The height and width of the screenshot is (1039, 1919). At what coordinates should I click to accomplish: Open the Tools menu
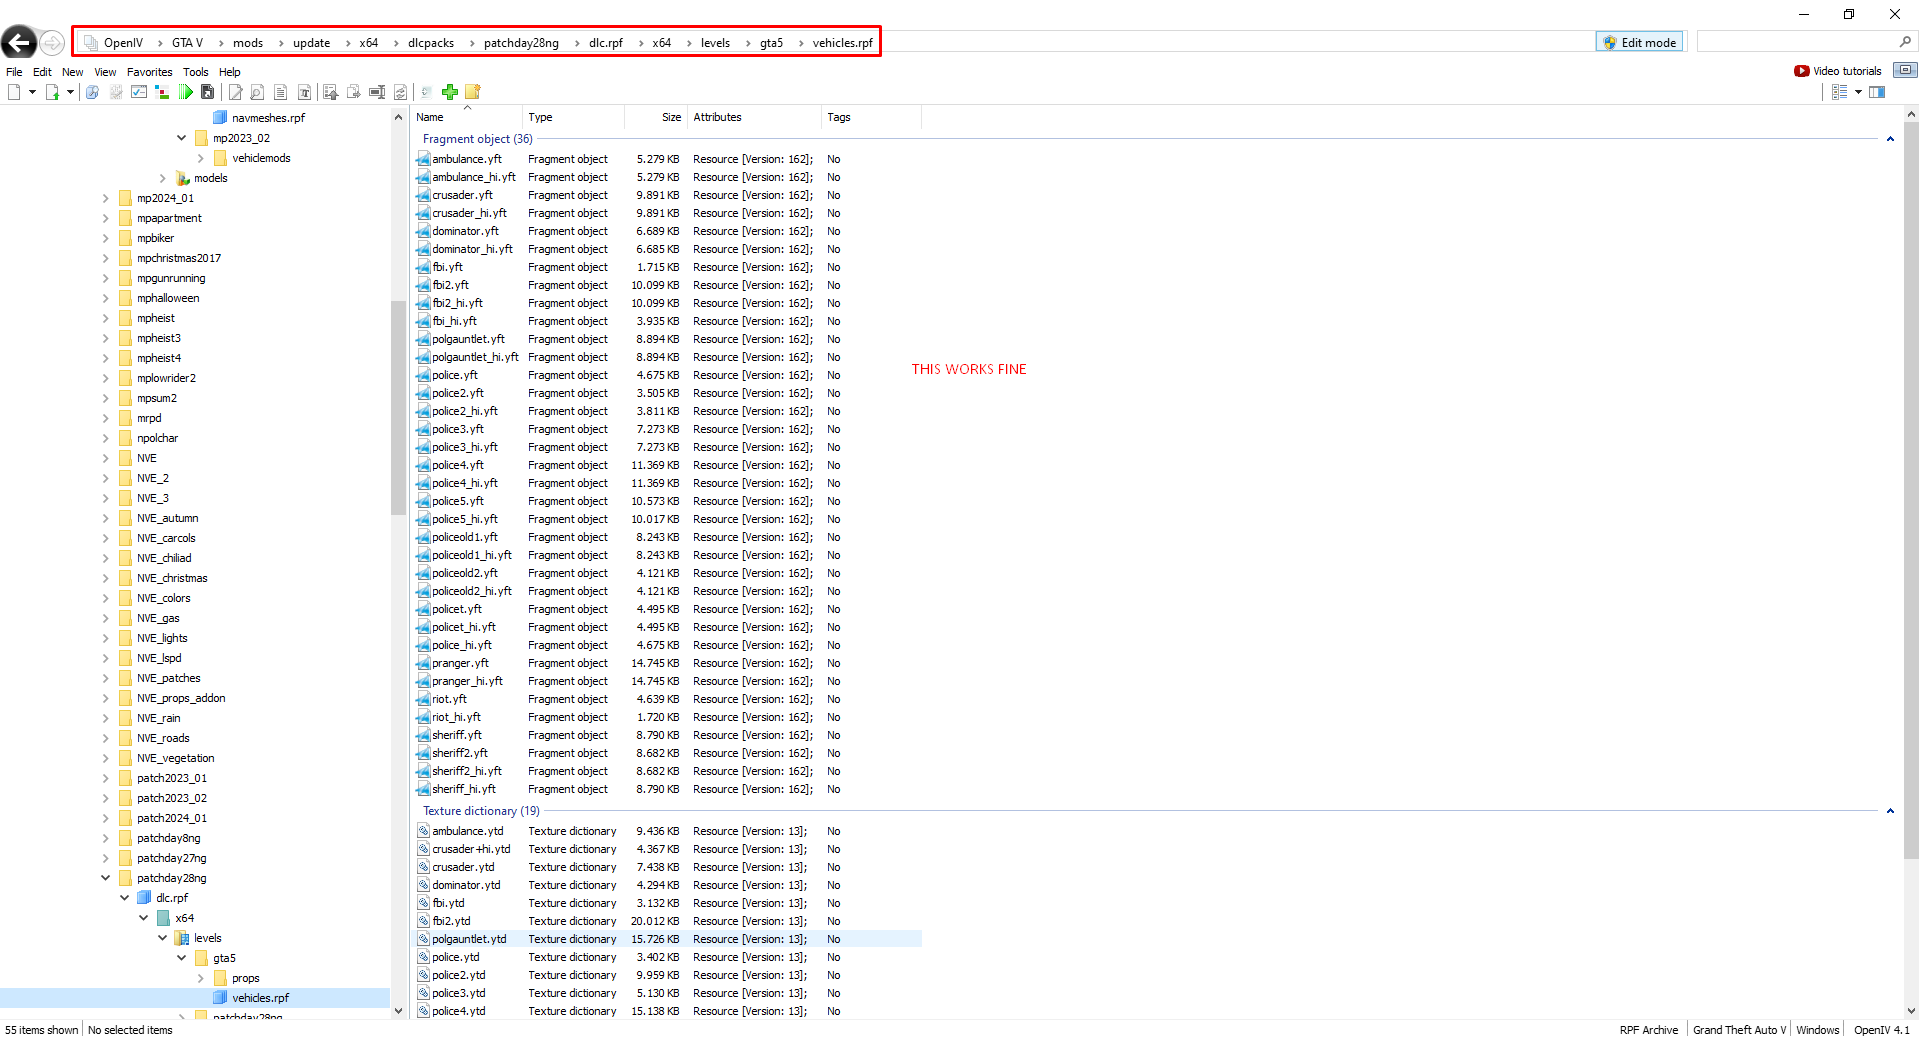click(x=196, y=72)
